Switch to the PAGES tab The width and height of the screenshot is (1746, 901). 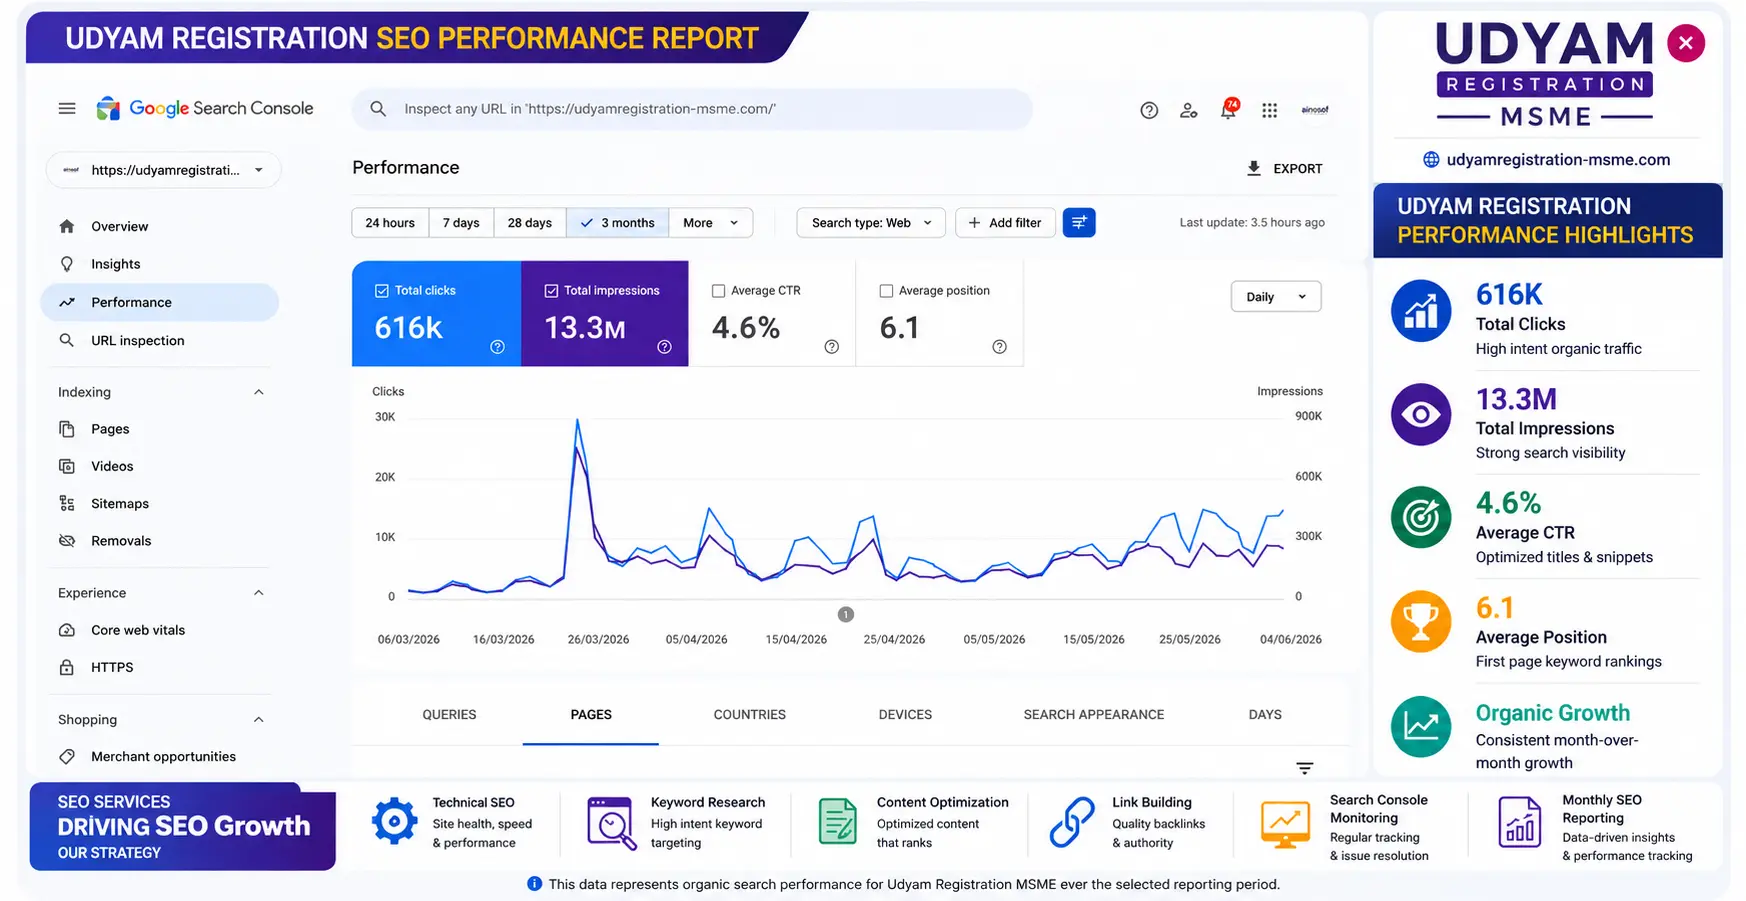591,714
